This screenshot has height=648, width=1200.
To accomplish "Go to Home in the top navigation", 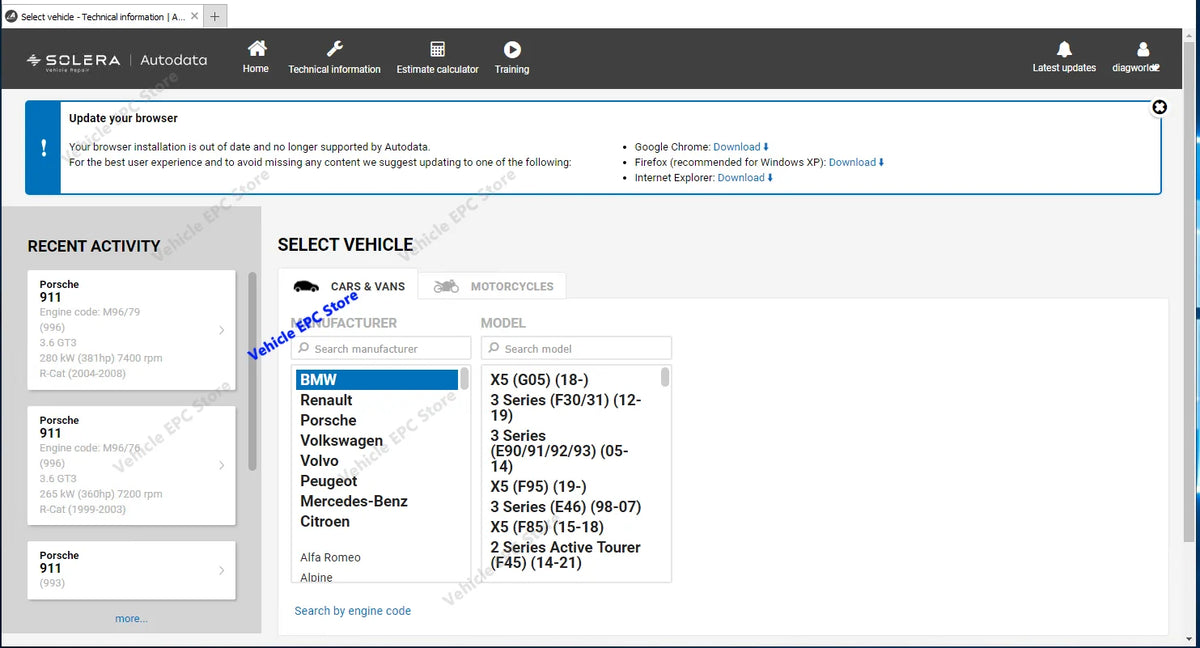I will click(256, 57).
